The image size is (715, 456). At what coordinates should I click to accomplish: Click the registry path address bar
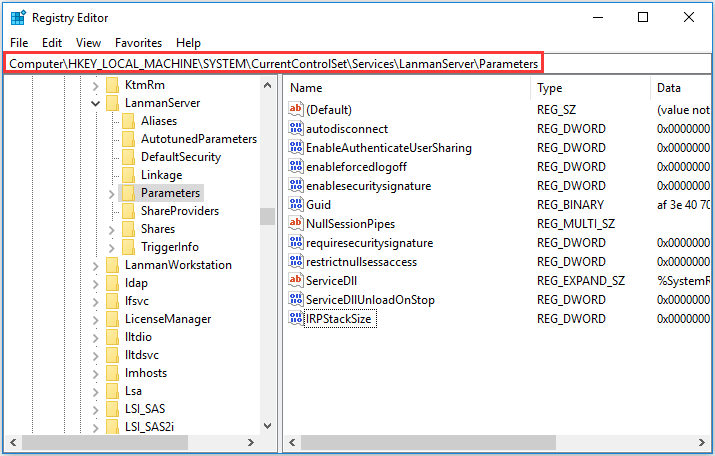click(x=358, y=63)
